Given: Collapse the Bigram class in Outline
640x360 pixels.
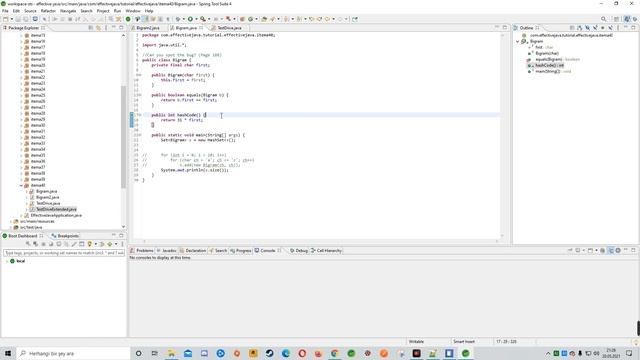Looking at the screenshot, I should click(518, 41).
